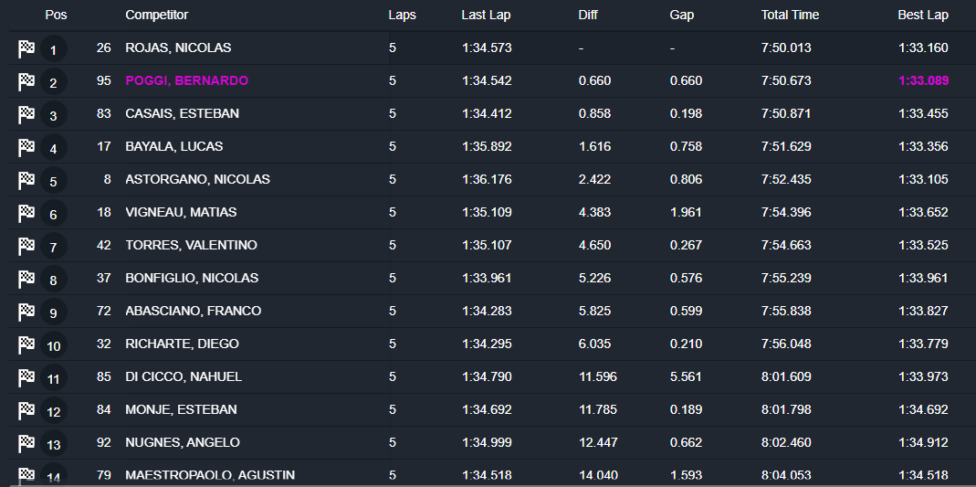Click the magenta best lap 1:33.089
The height and width of the screenshot is (487, 976).
923,81
